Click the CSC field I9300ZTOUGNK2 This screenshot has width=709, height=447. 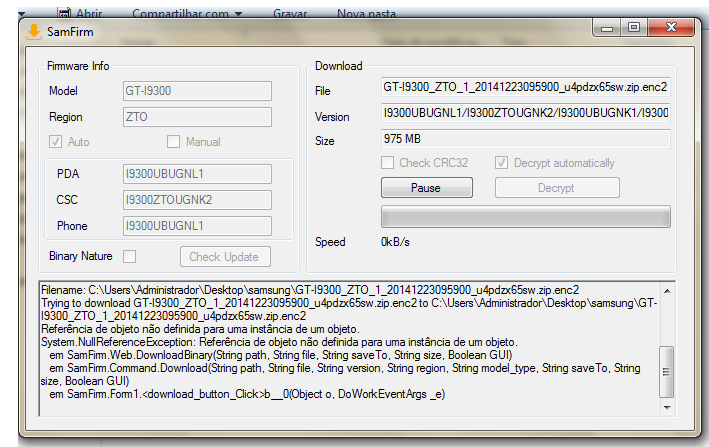click(x=197, y=200)
